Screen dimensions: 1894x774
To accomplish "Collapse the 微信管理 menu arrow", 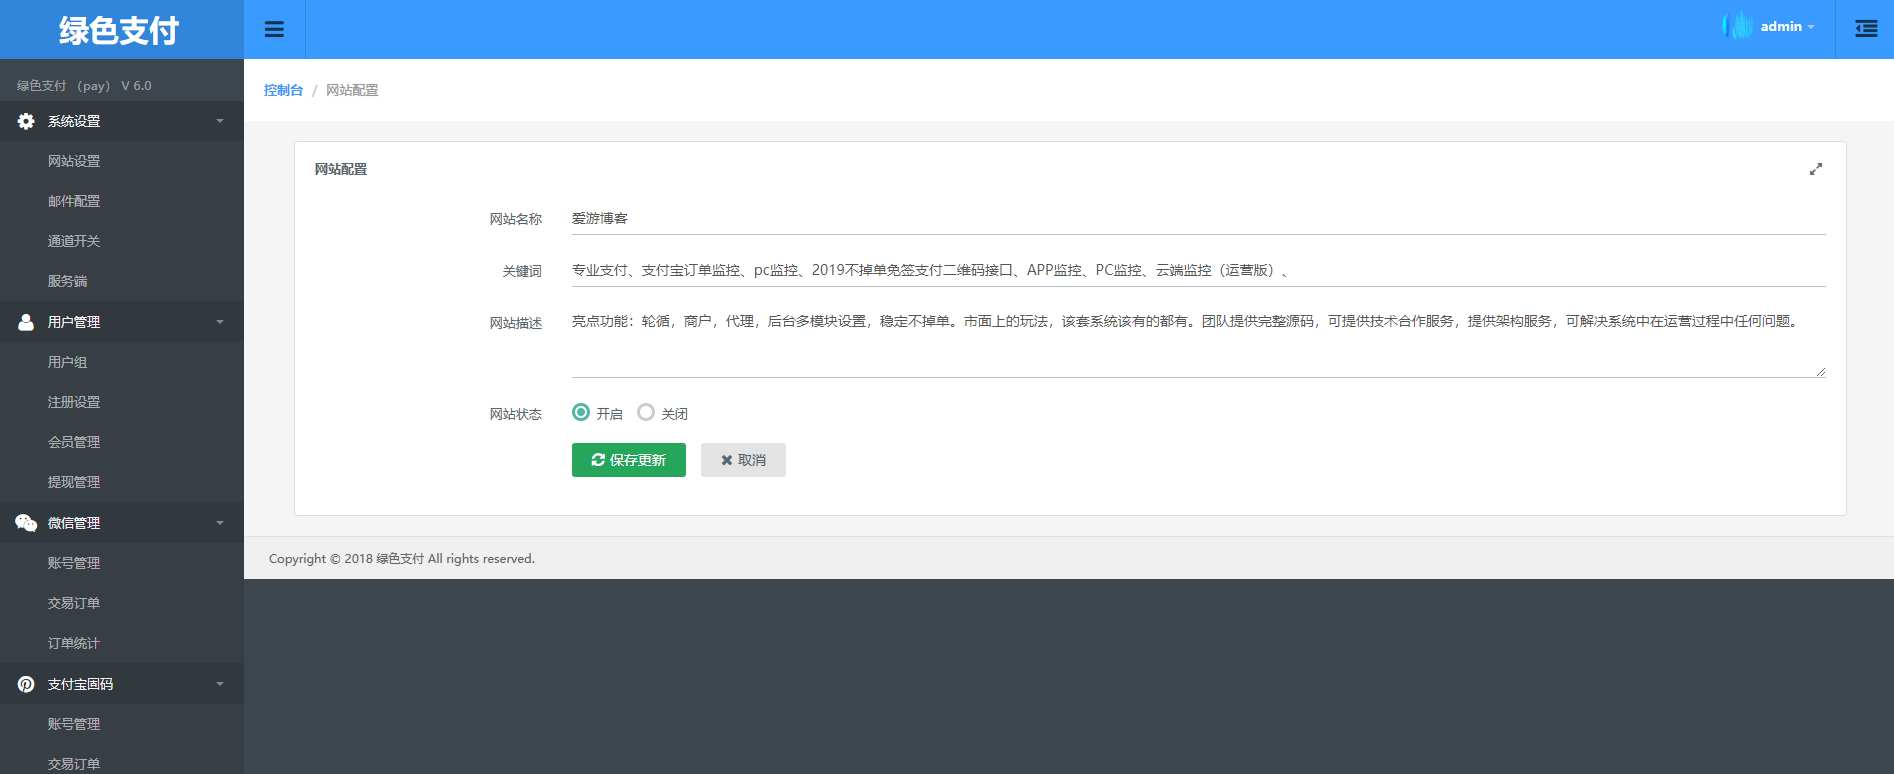I will click(x=220, y=523).
